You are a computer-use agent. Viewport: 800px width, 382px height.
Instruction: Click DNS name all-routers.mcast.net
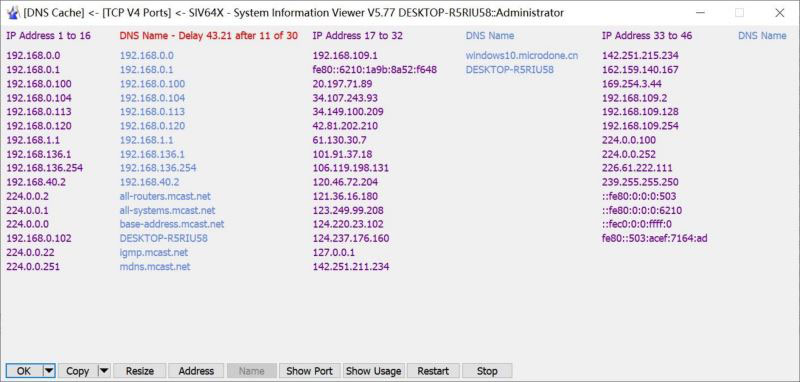(x=165, y=196)
